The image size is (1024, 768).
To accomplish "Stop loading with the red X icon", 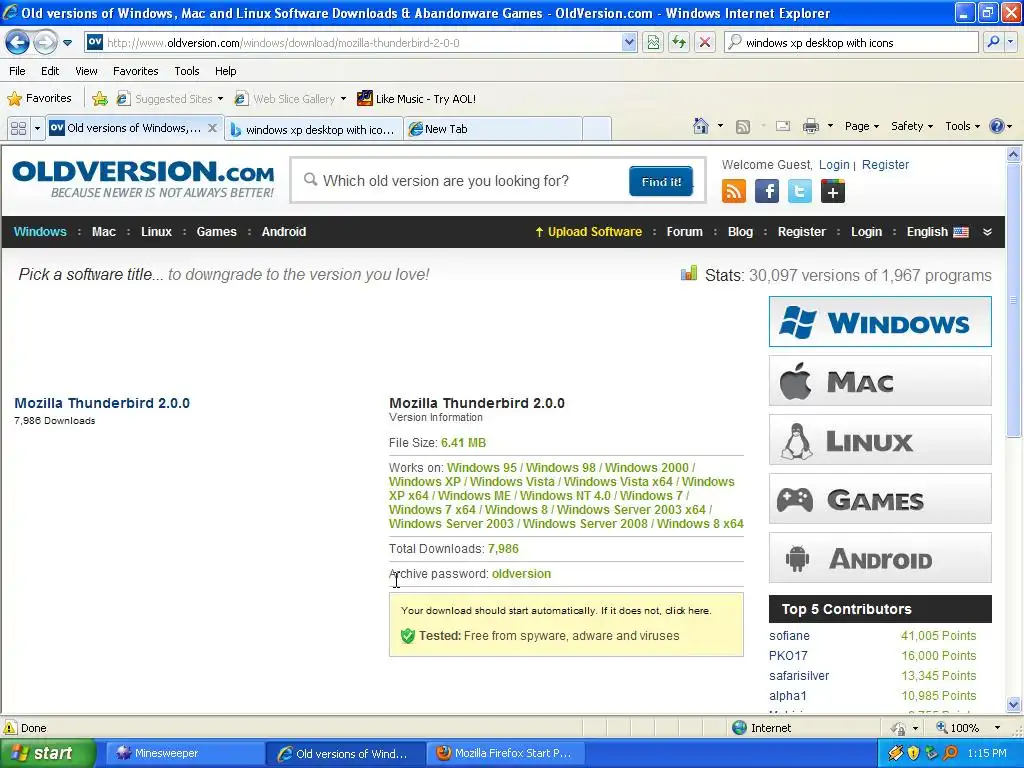I will point(705,43).
